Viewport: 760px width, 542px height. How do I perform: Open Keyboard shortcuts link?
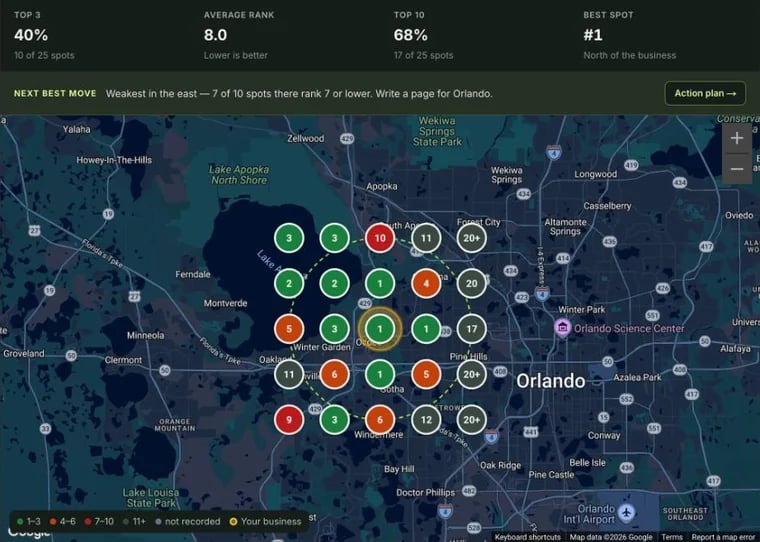point(527,537)
